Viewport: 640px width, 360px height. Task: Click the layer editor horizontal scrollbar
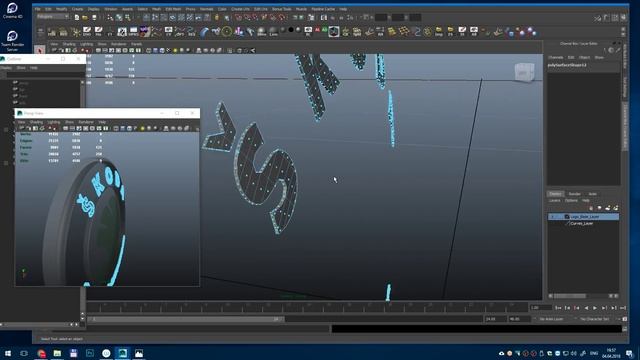click(x=570, y=296)
